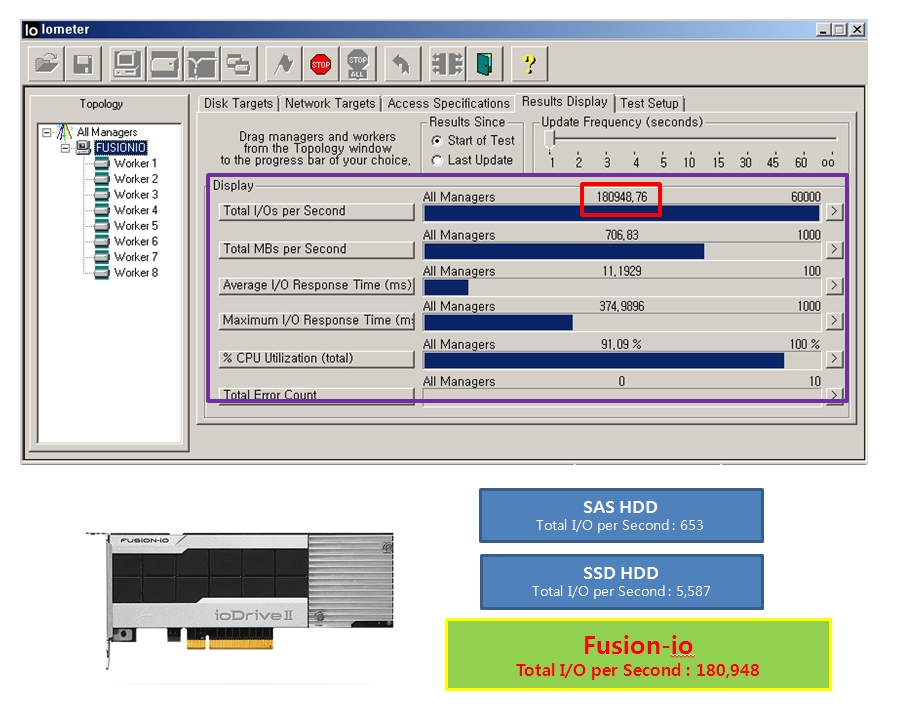Click the FUSIONIO manager computer icon
This screenshot has height=713, width=901.
pos(83,148)
